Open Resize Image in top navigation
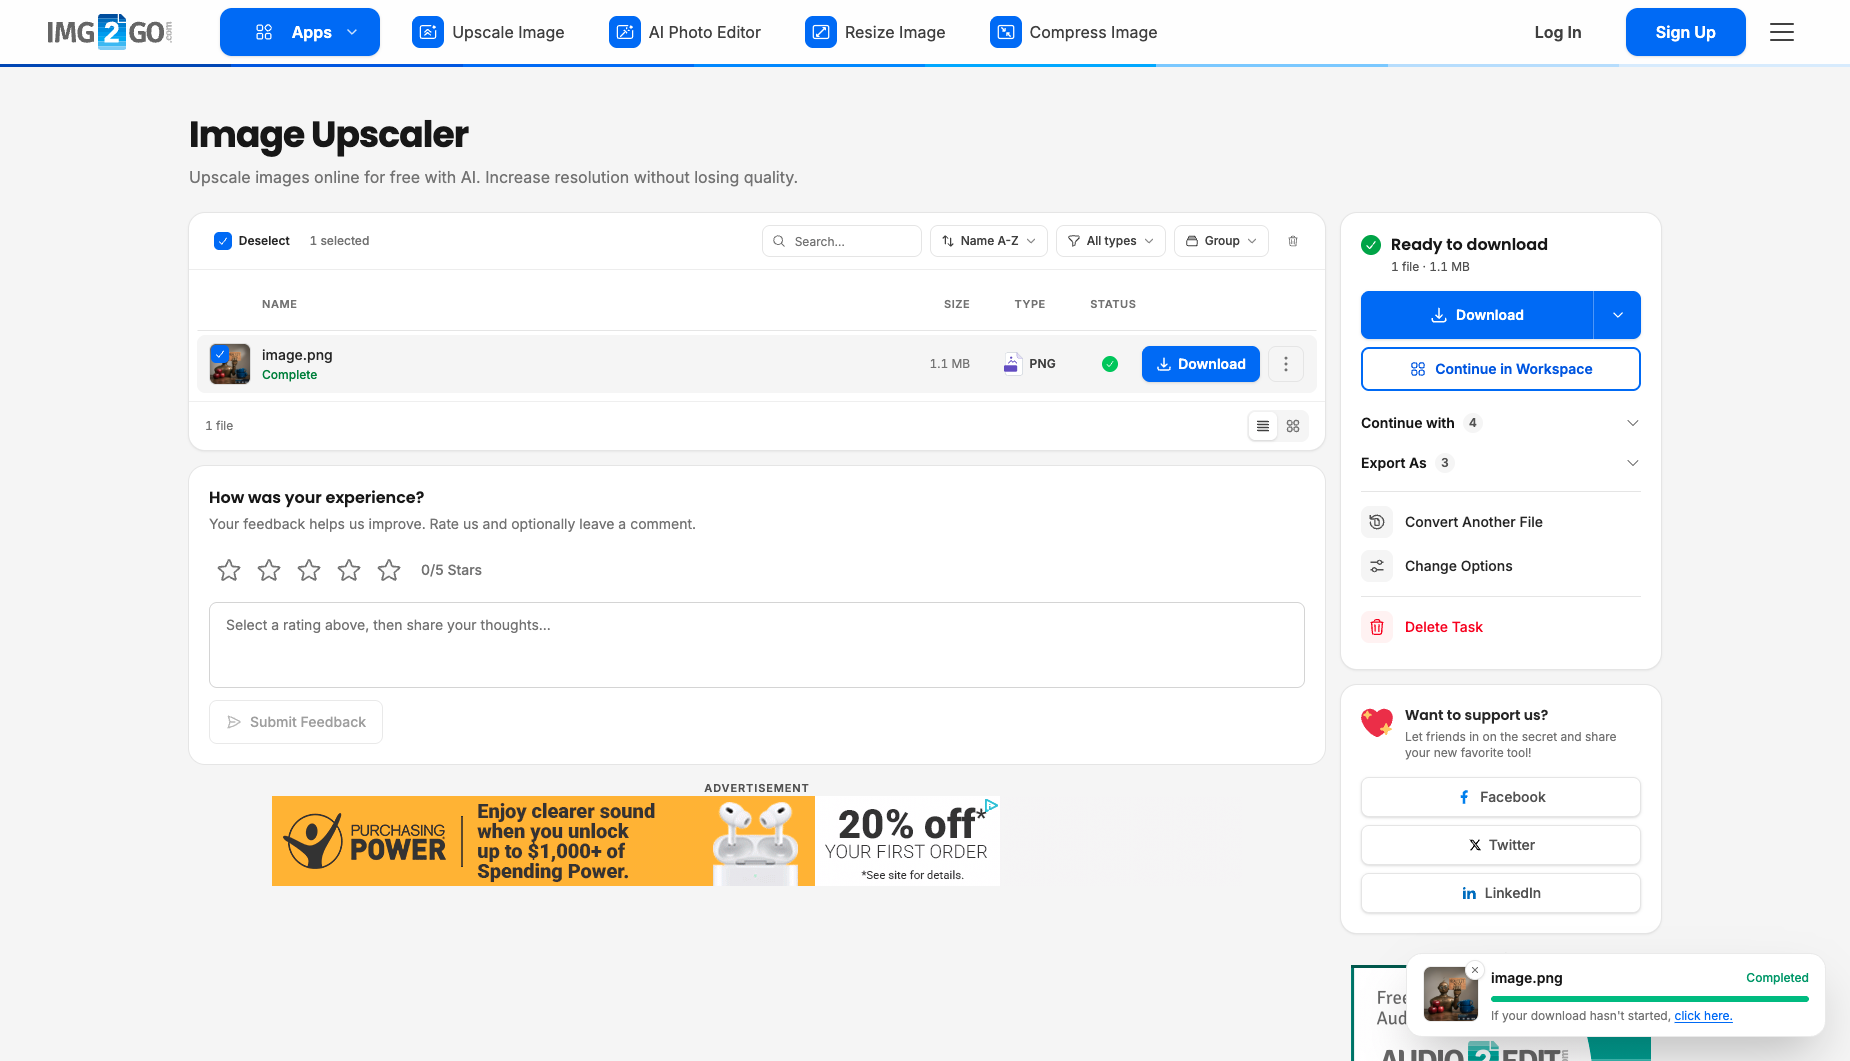Screen dimensions: 1850x1061 875,32
